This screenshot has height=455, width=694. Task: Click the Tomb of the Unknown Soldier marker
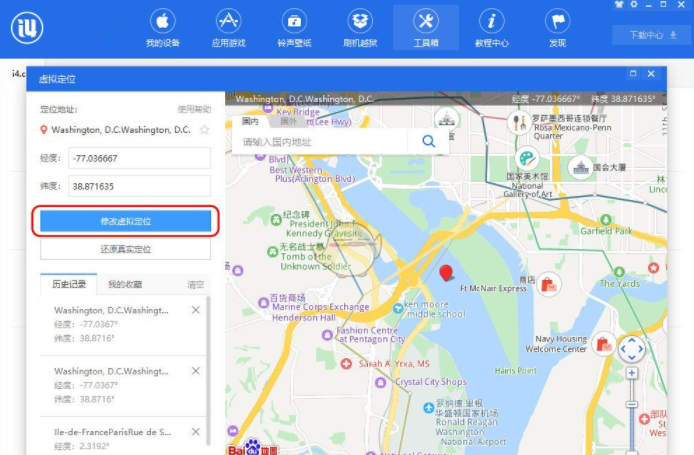tap(273, 252)
